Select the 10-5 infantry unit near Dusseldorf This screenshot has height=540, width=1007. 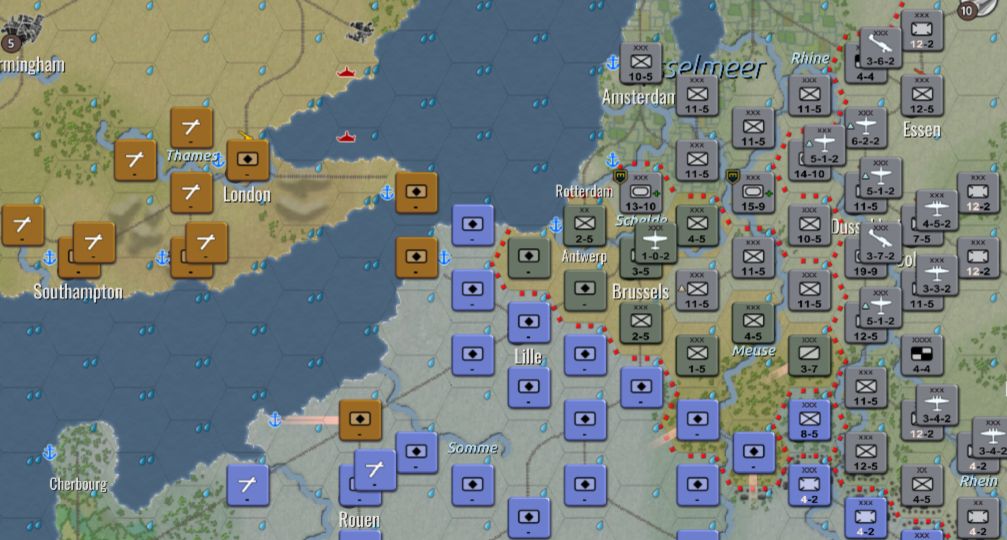[x=809, y=225]
